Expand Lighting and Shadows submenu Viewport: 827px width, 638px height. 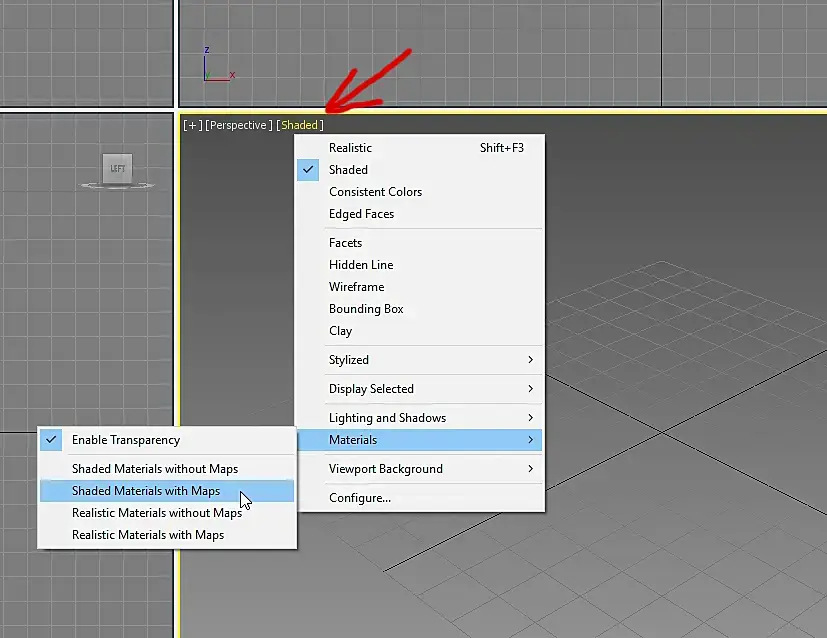click(x=420, y=418)
